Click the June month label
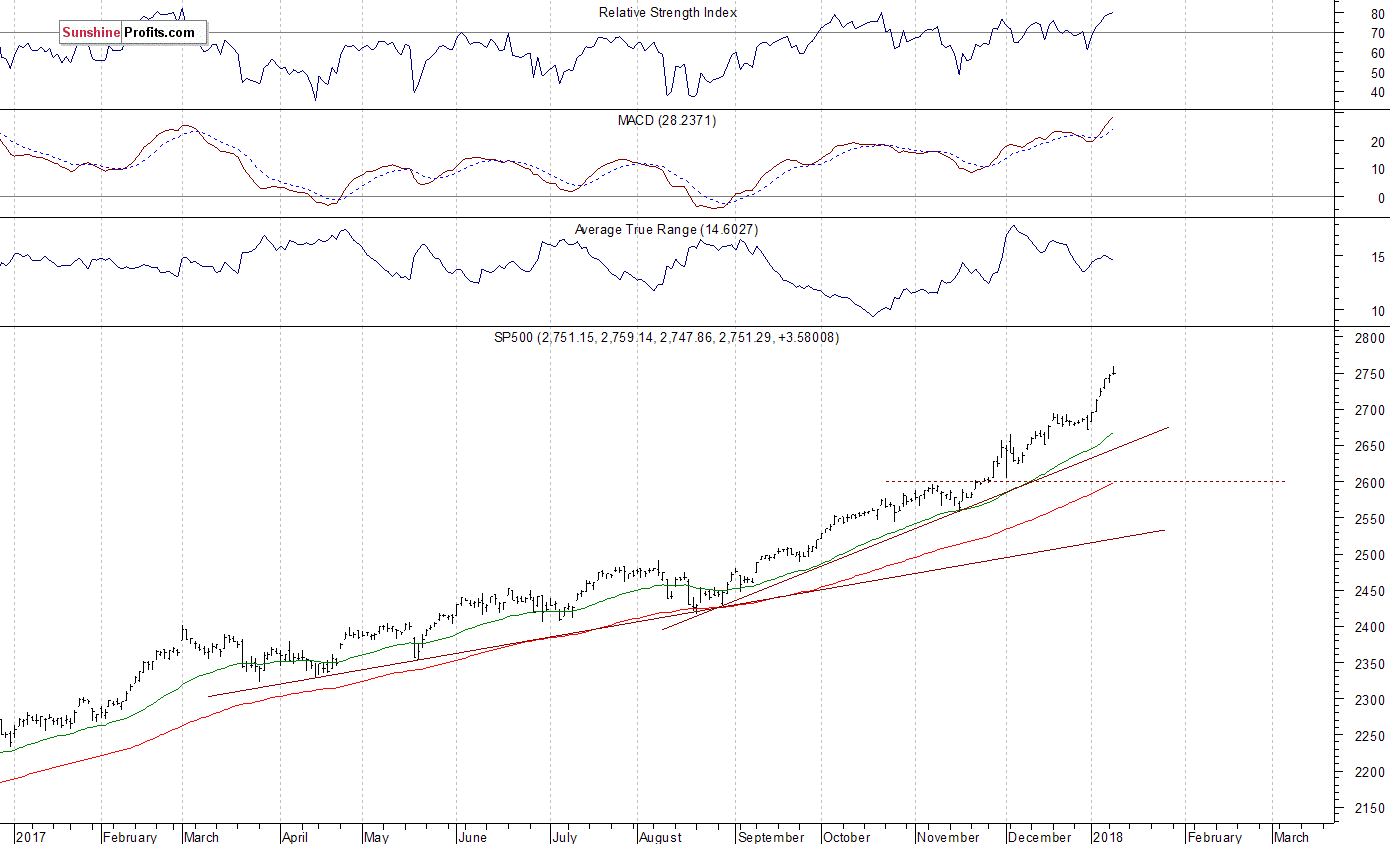The width and height of the screenshot is (1390, 844). tap(475, 837)
